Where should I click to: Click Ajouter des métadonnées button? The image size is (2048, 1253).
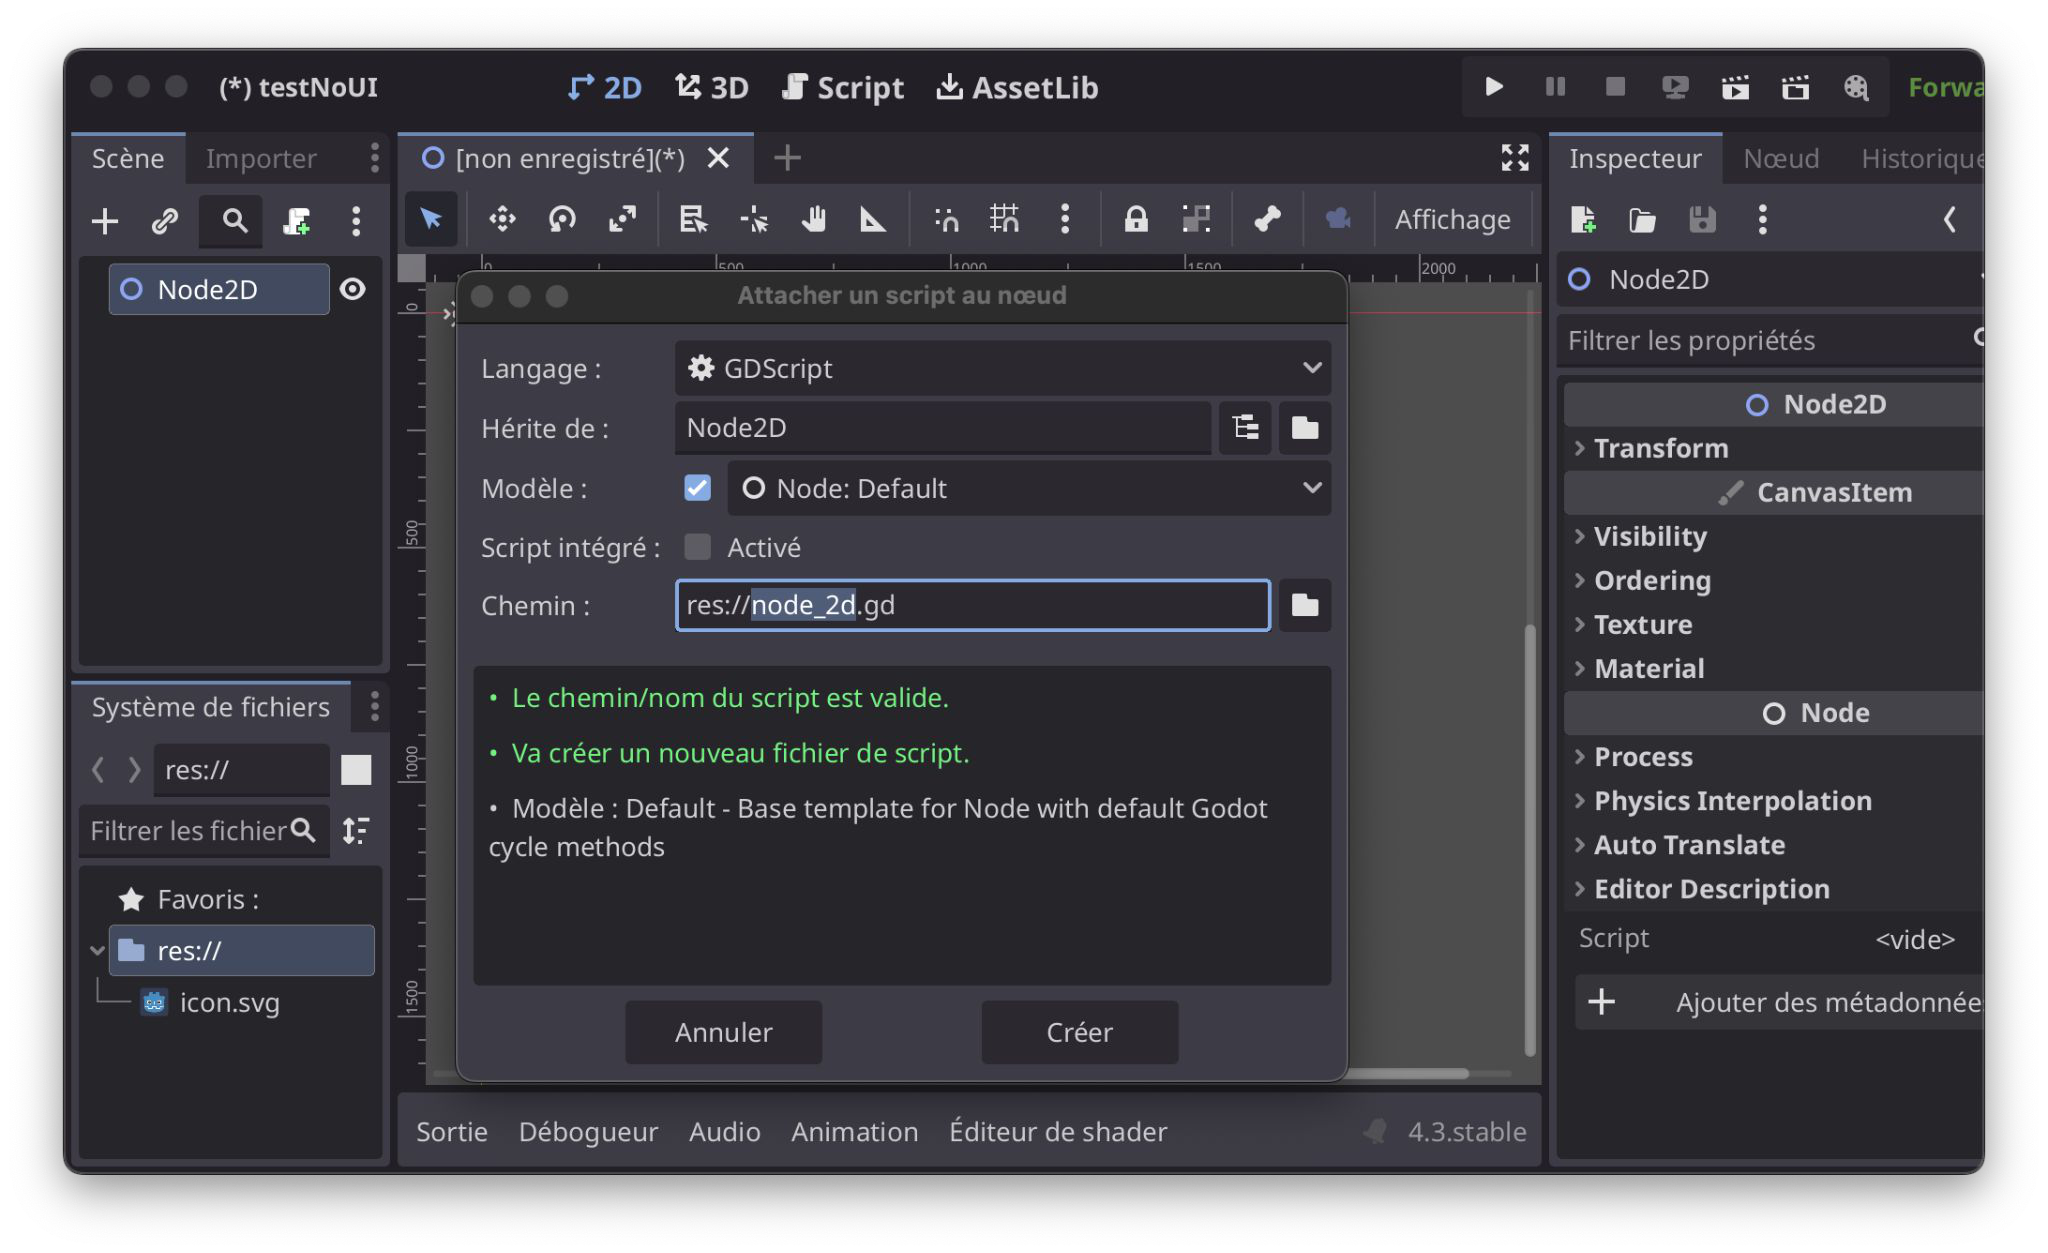point(1780,1002)
